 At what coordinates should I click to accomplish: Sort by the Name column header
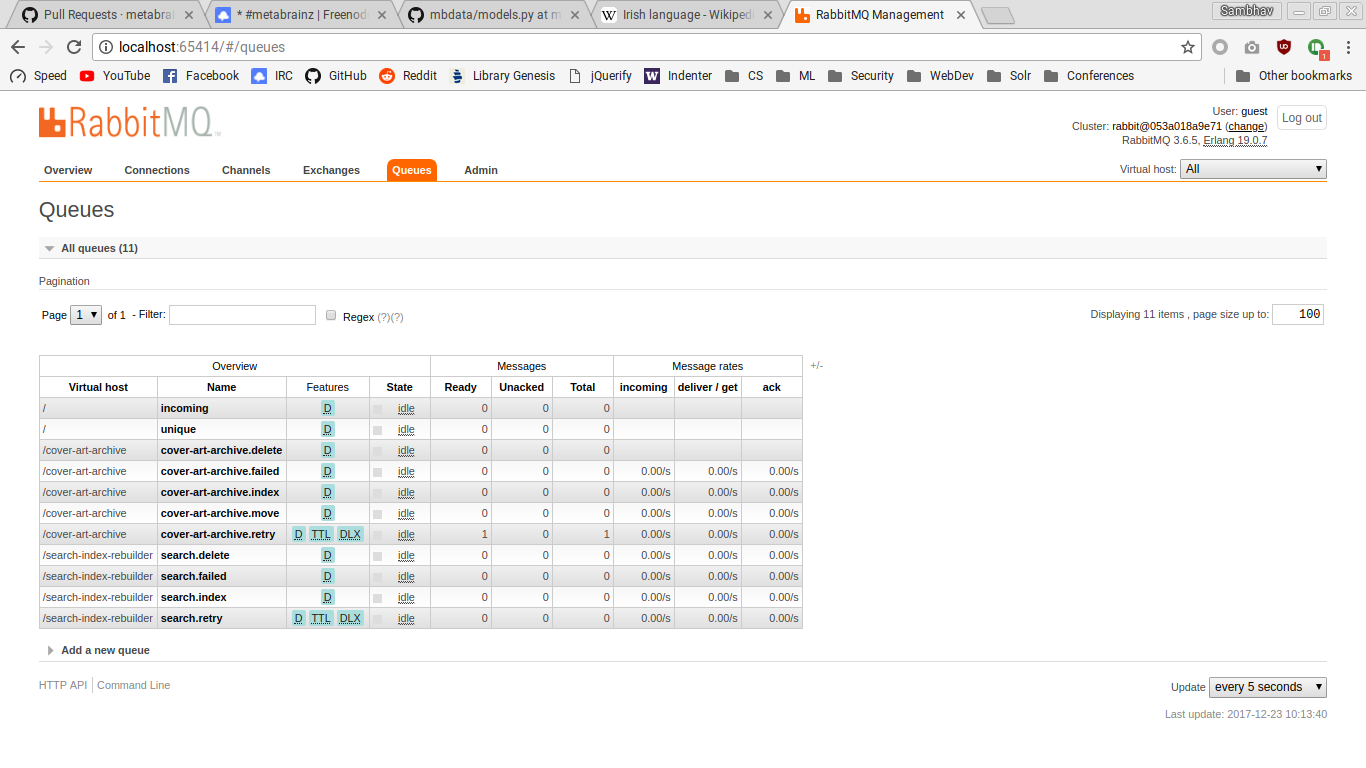[221, 387]
